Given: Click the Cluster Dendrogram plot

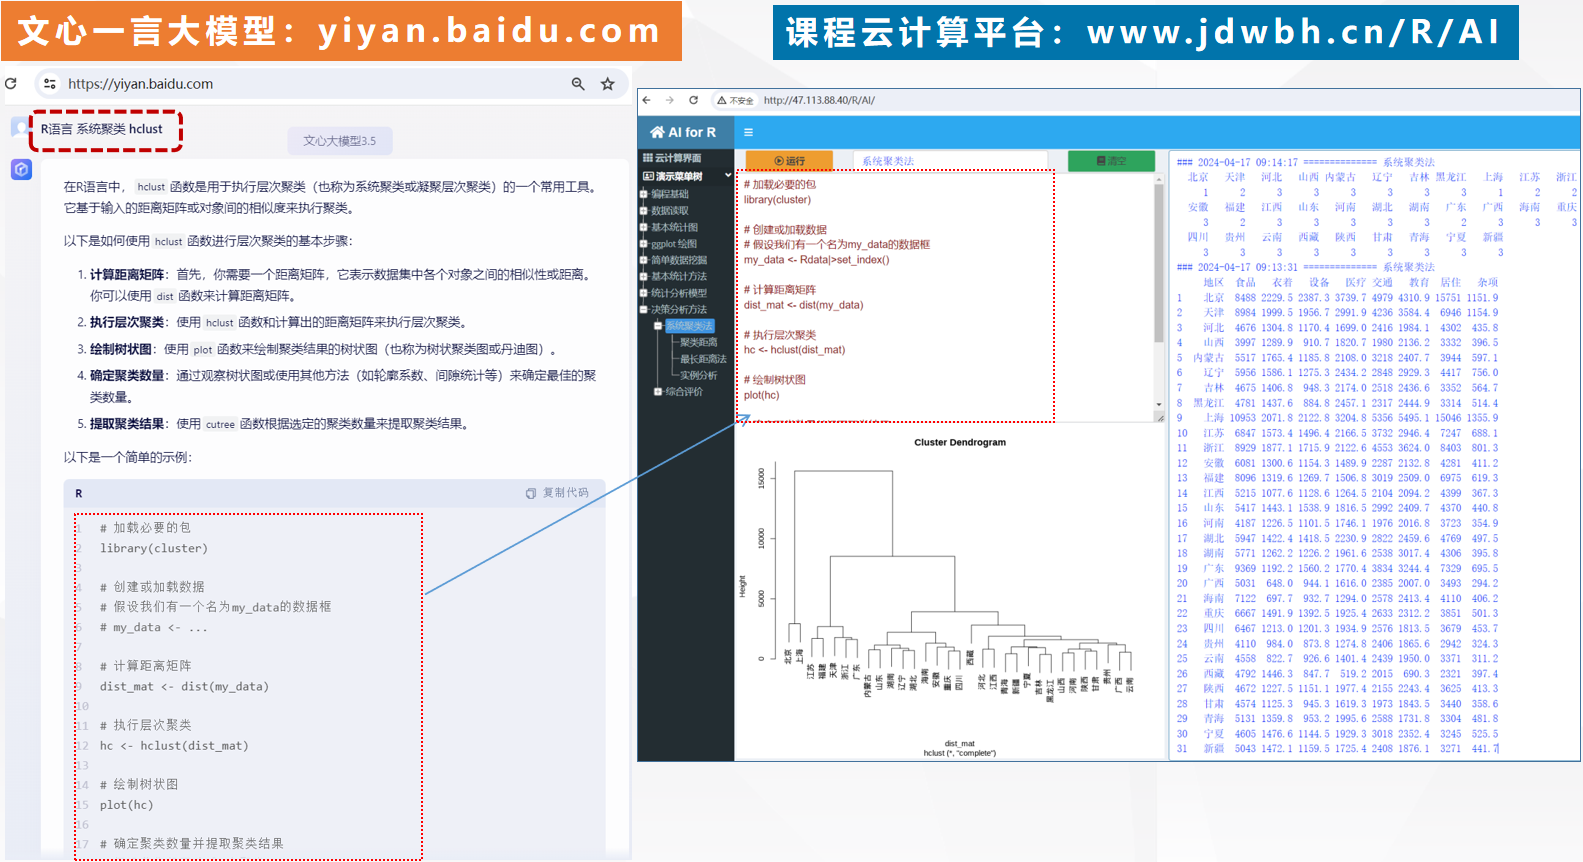Looking at the screenshot, I should tap(950, 596).
